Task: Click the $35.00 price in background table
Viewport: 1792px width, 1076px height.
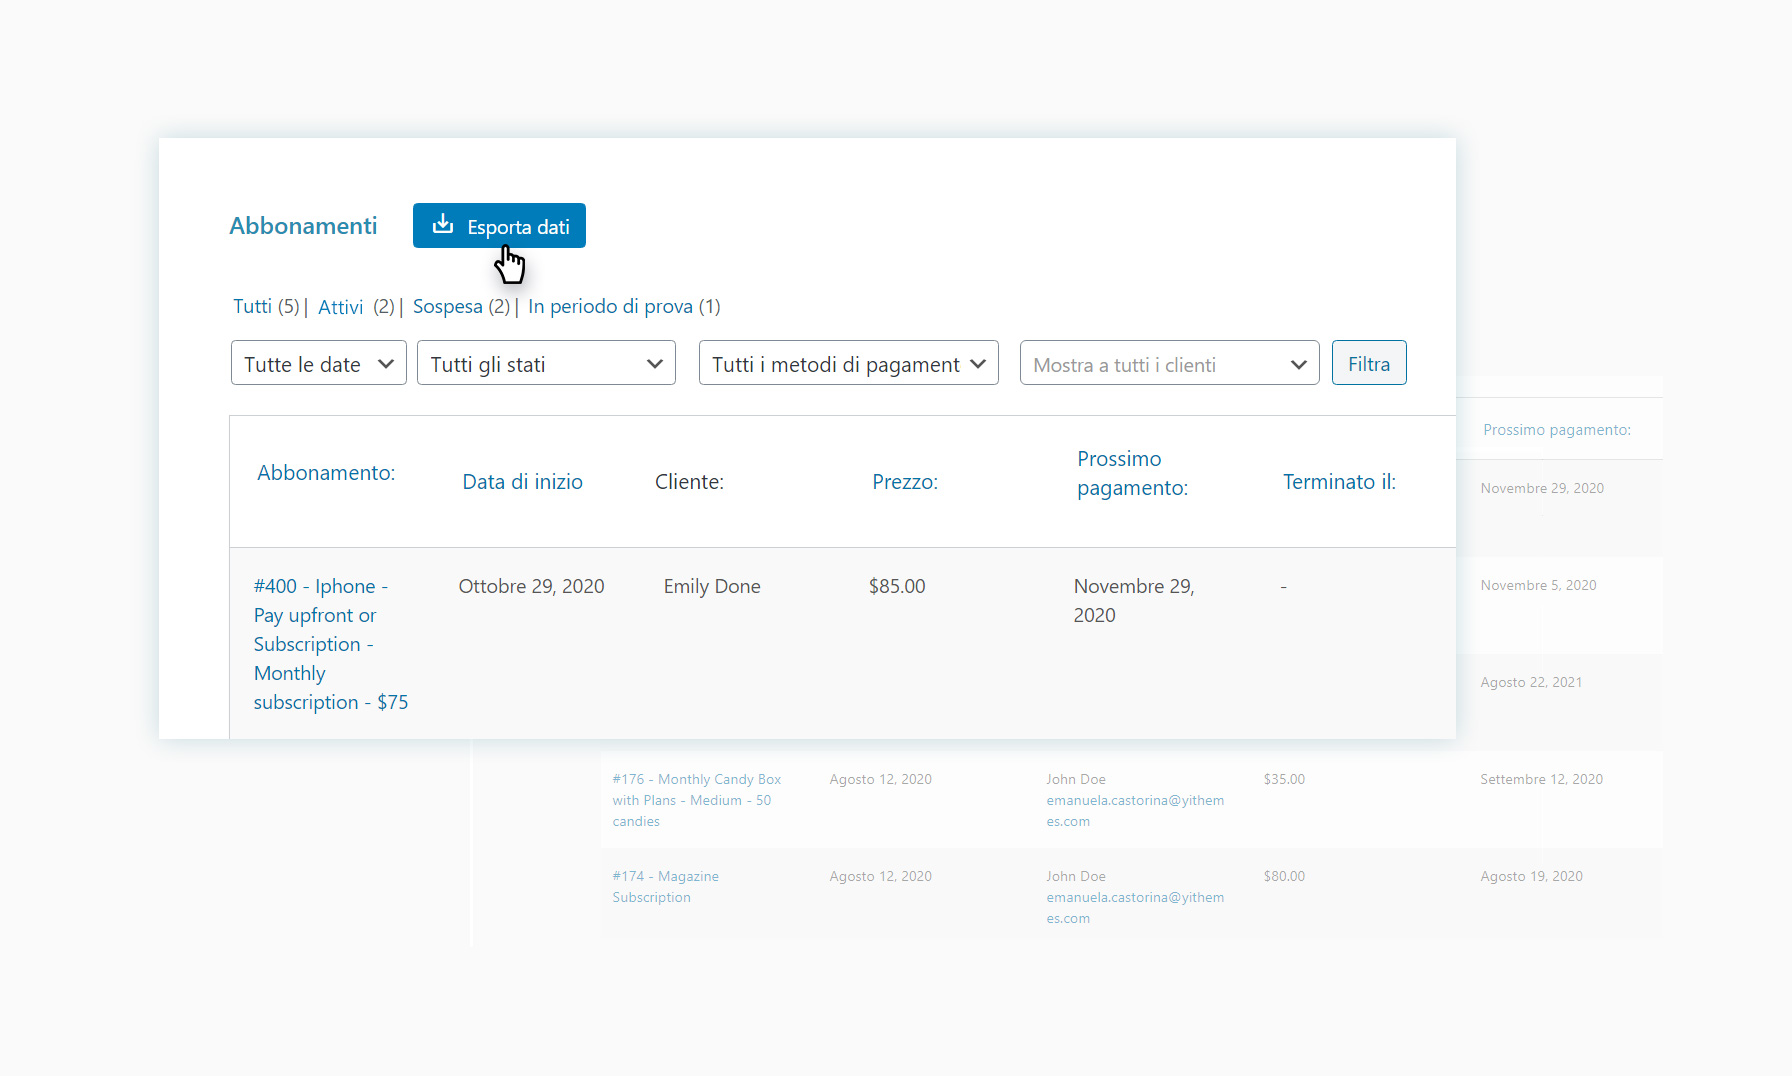Action: coord(1284,779)
